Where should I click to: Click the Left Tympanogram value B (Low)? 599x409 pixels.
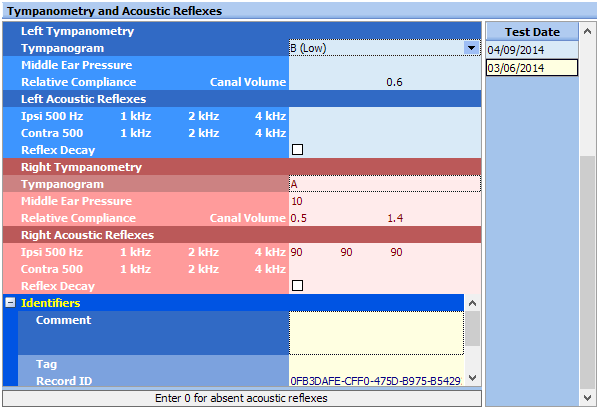click(x=308, y=48)
